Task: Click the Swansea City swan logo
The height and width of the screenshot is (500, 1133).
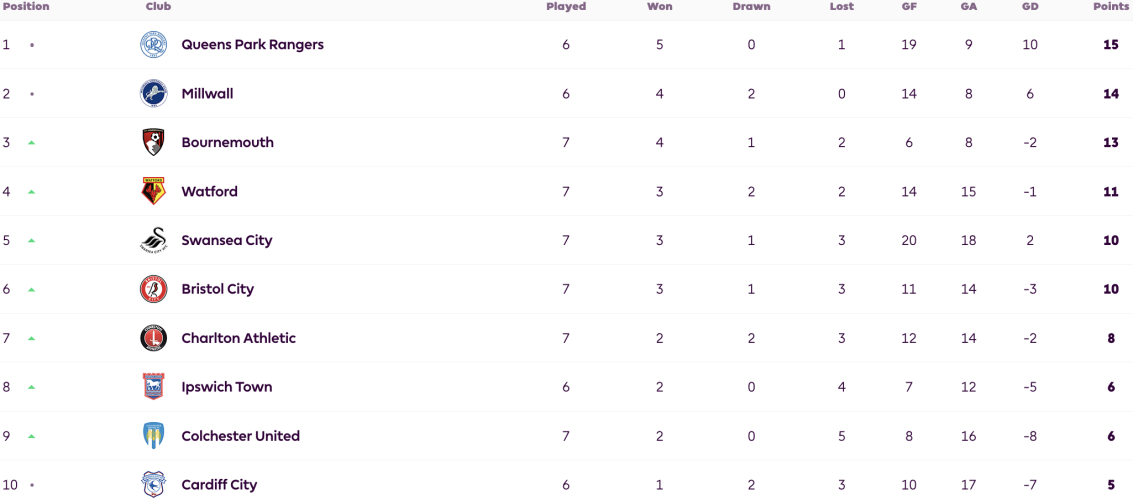Action: 153,241
